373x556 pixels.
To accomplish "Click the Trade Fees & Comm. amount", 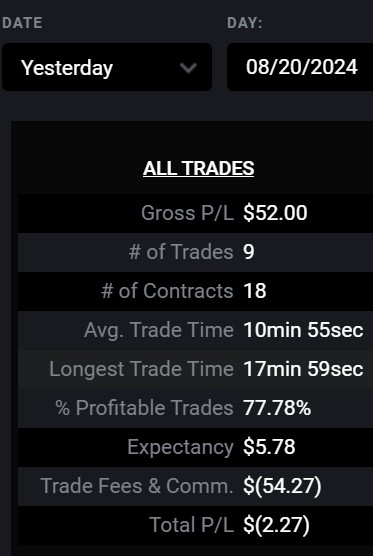I will pos(282,486).
